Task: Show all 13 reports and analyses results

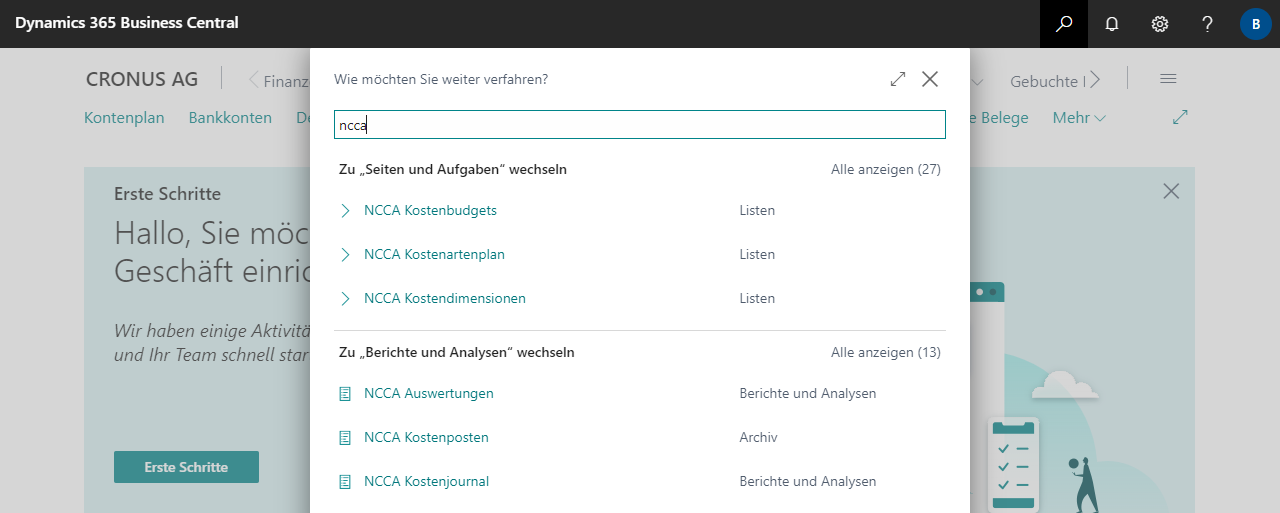Action: tap(886, 352)
